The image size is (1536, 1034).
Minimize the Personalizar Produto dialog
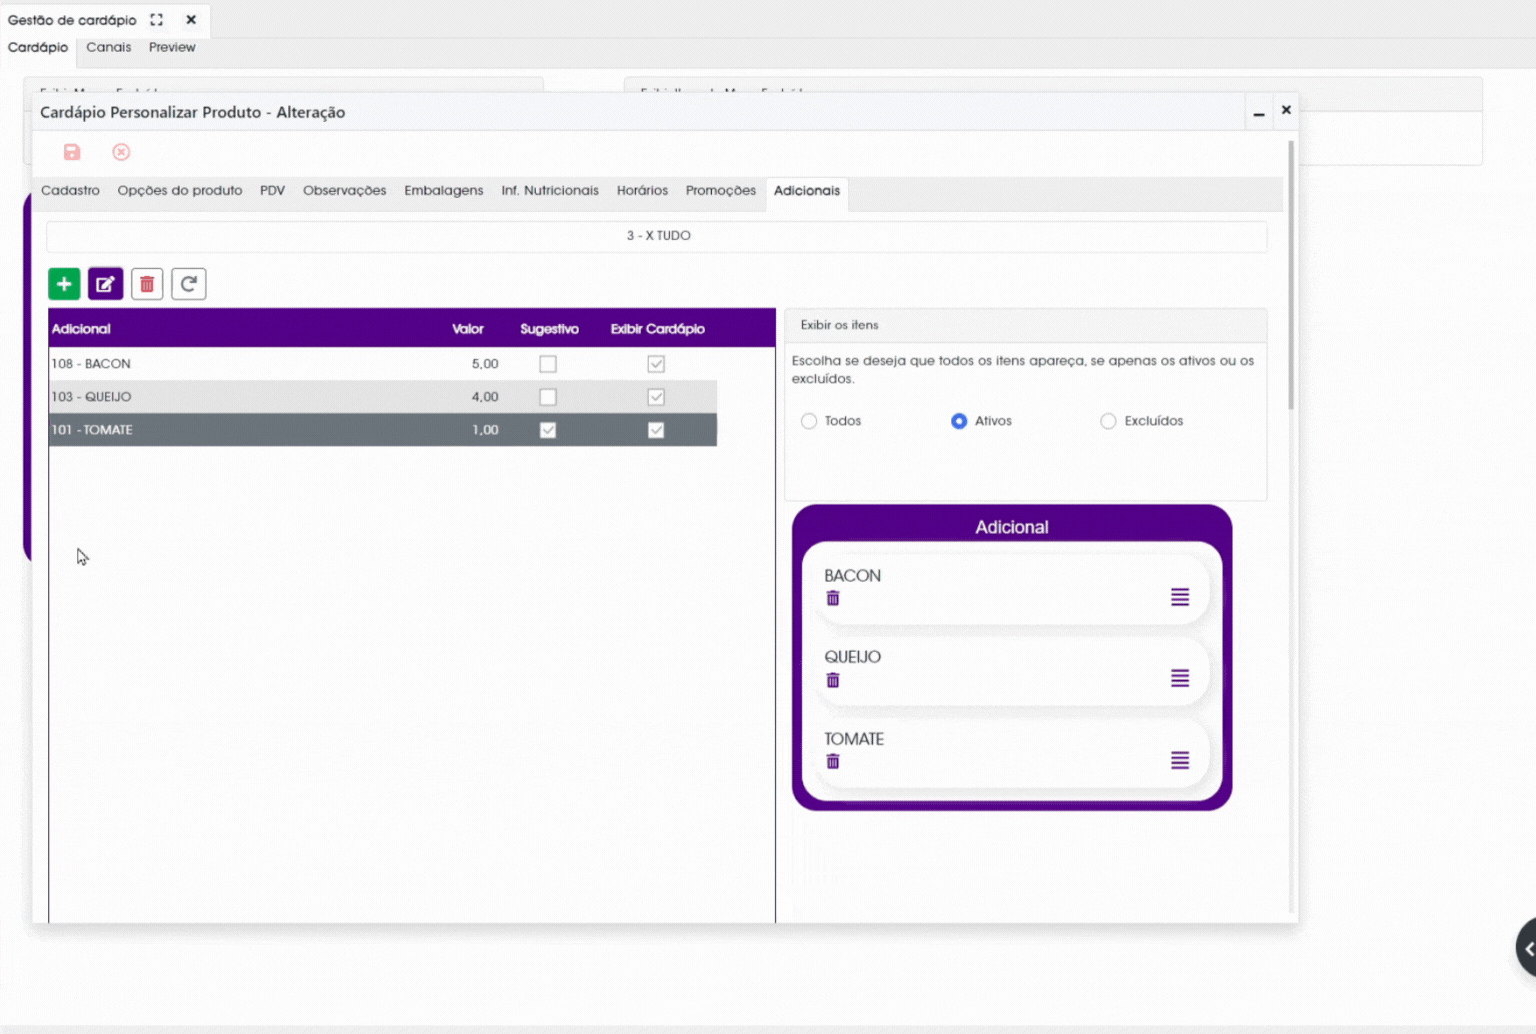click(x=1259, y=113)
